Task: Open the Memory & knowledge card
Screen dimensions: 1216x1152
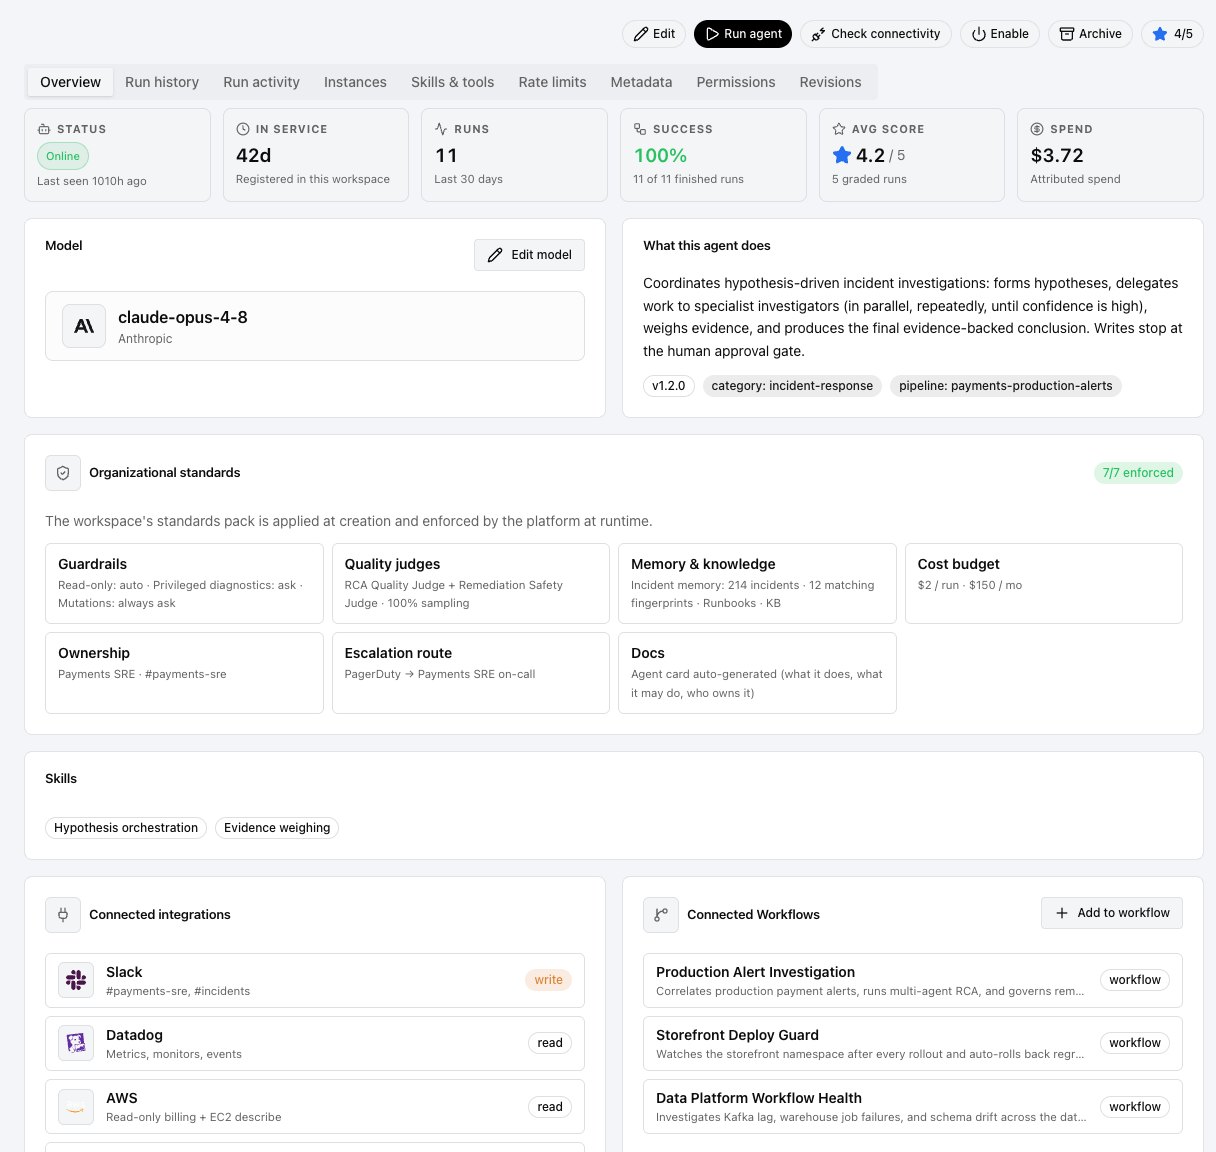Action: click(757, 584)
